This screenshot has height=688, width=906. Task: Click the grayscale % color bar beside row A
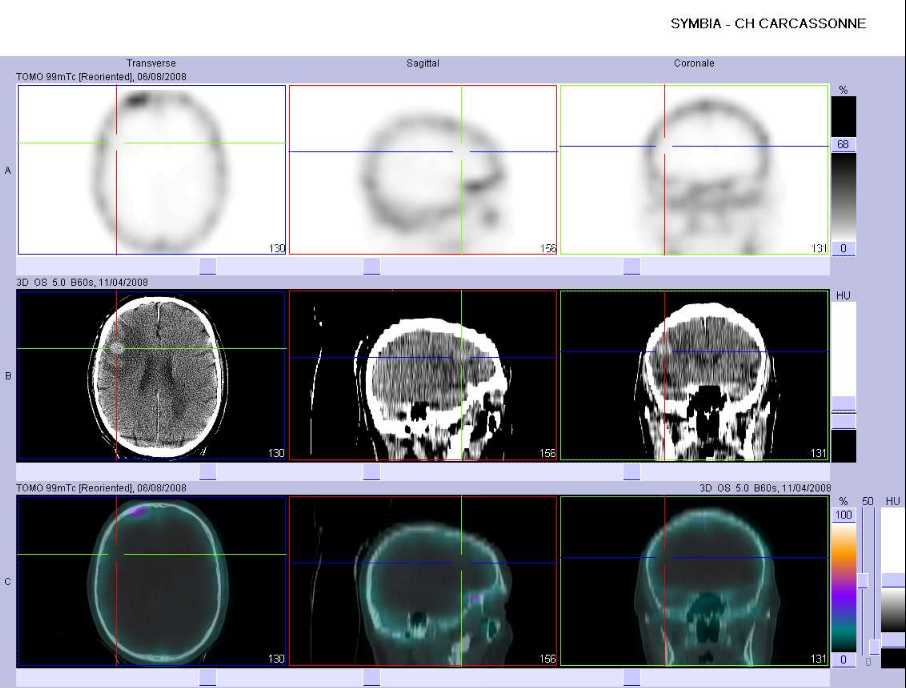tap(844, 196)
